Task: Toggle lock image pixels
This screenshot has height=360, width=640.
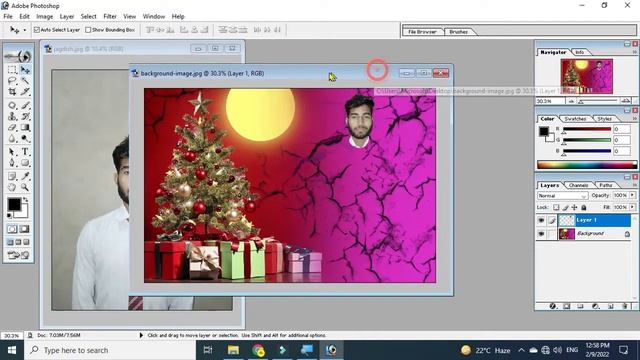Action: point(565,207)
